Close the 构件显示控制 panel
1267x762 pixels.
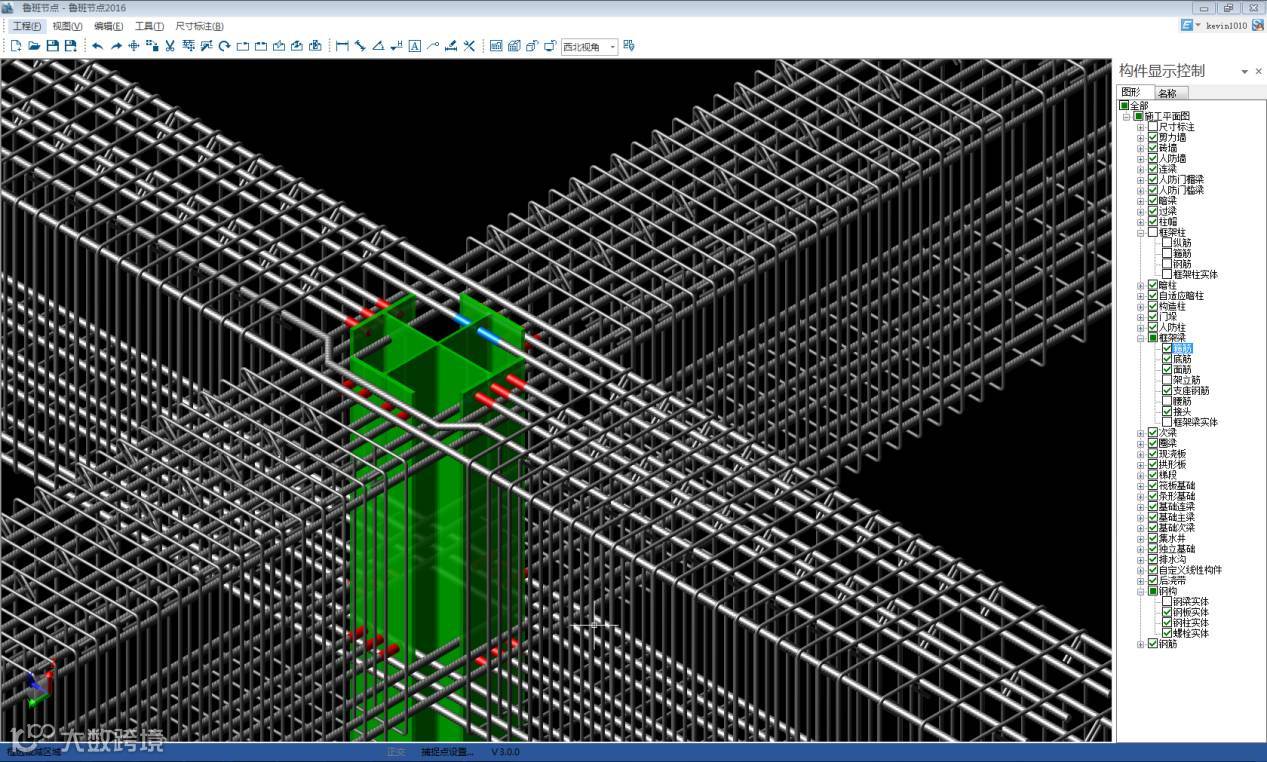(1259, 72)
